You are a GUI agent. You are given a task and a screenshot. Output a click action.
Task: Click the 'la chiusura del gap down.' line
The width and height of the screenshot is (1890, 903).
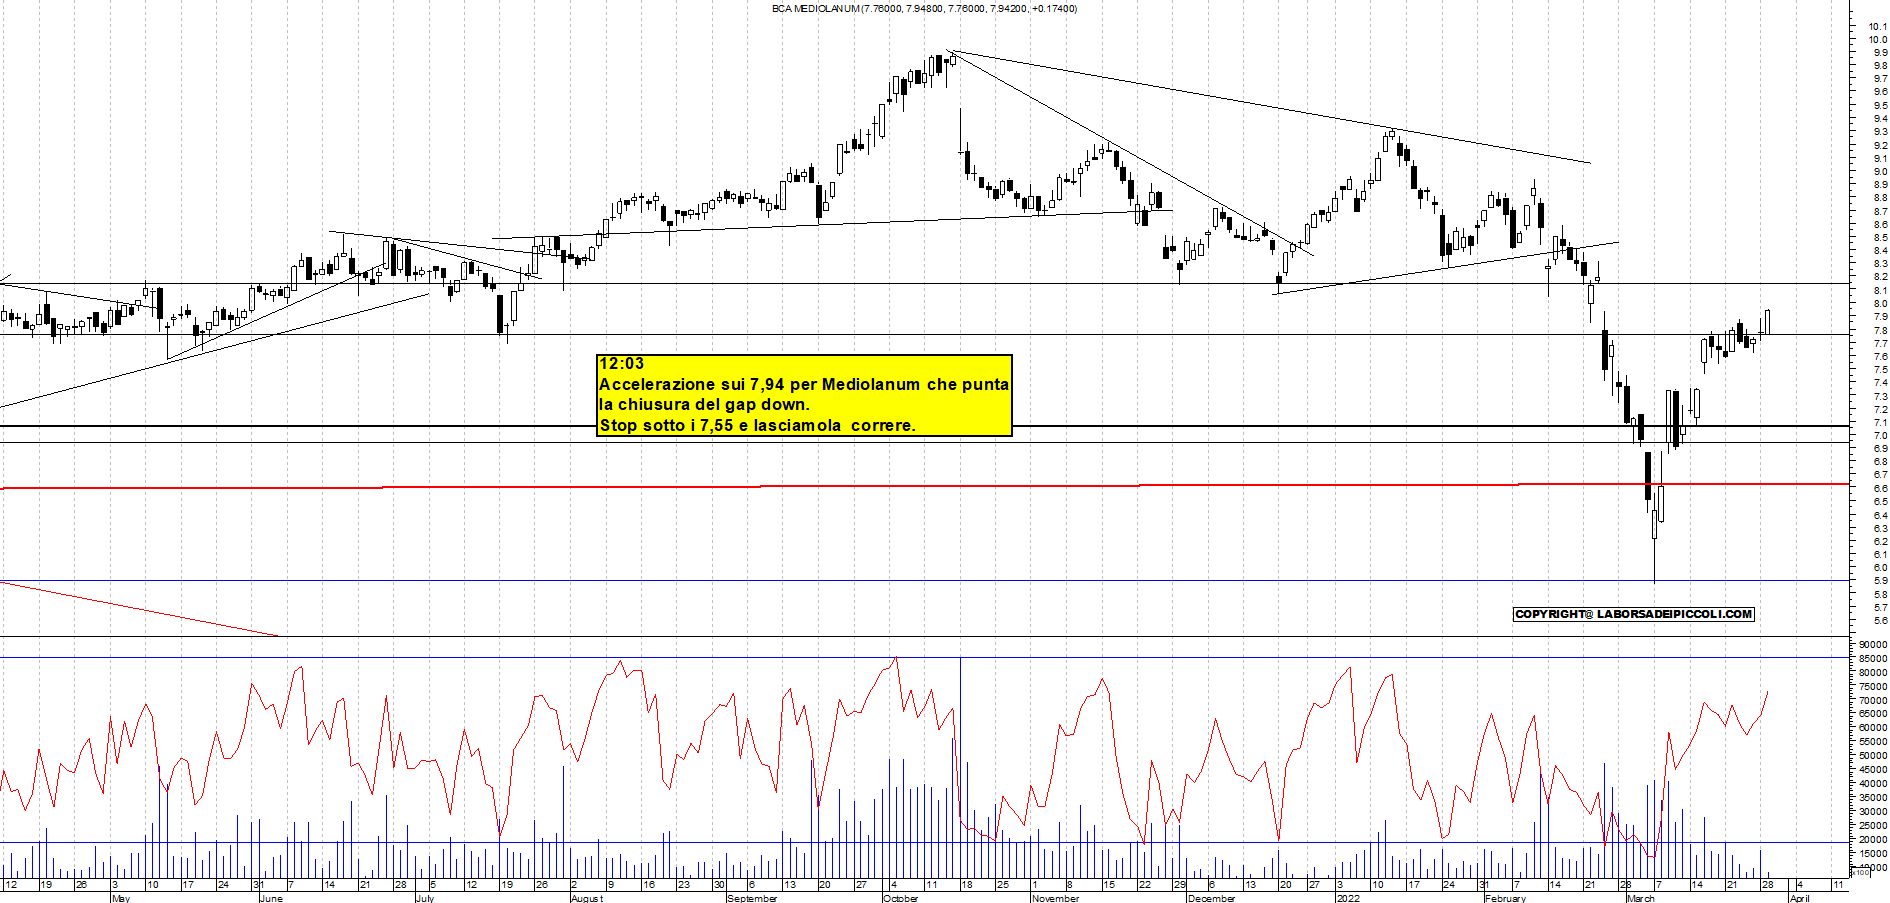coord(704,405)
